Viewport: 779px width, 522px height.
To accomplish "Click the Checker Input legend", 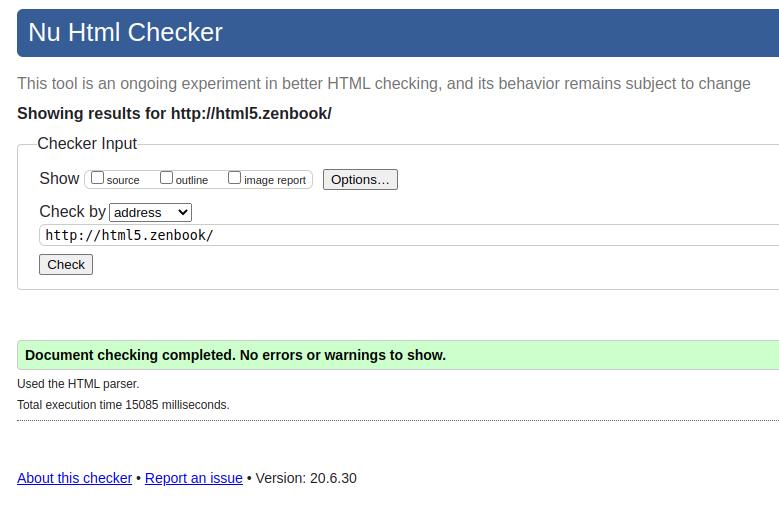I will (87, 143).
